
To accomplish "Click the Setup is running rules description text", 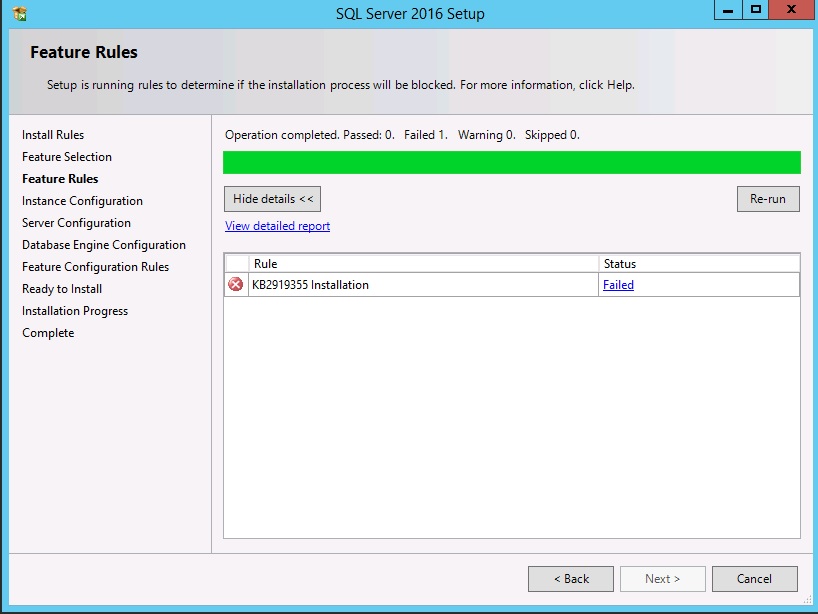I will pos(341,85).
